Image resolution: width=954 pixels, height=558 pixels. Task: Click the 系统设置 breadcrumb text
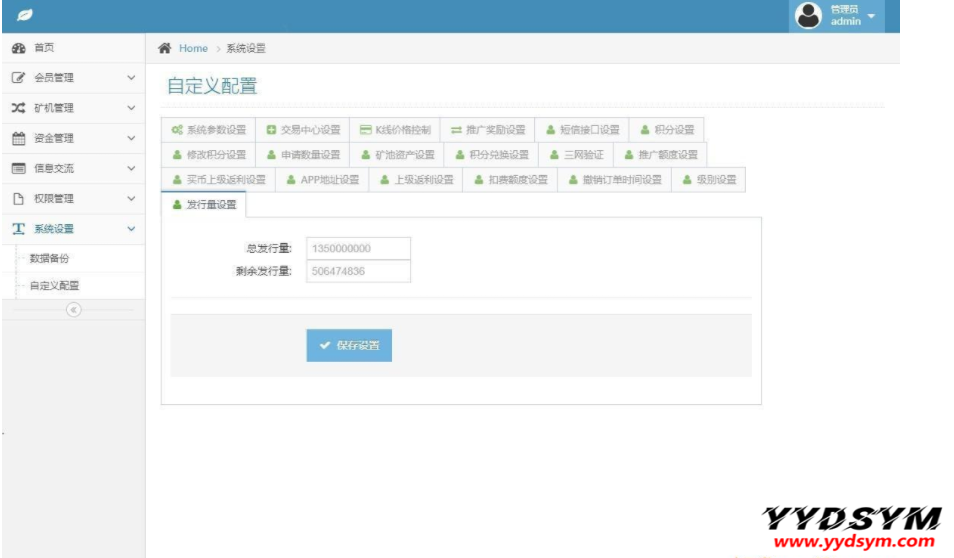pyautogui.click(x=246, y=49)
